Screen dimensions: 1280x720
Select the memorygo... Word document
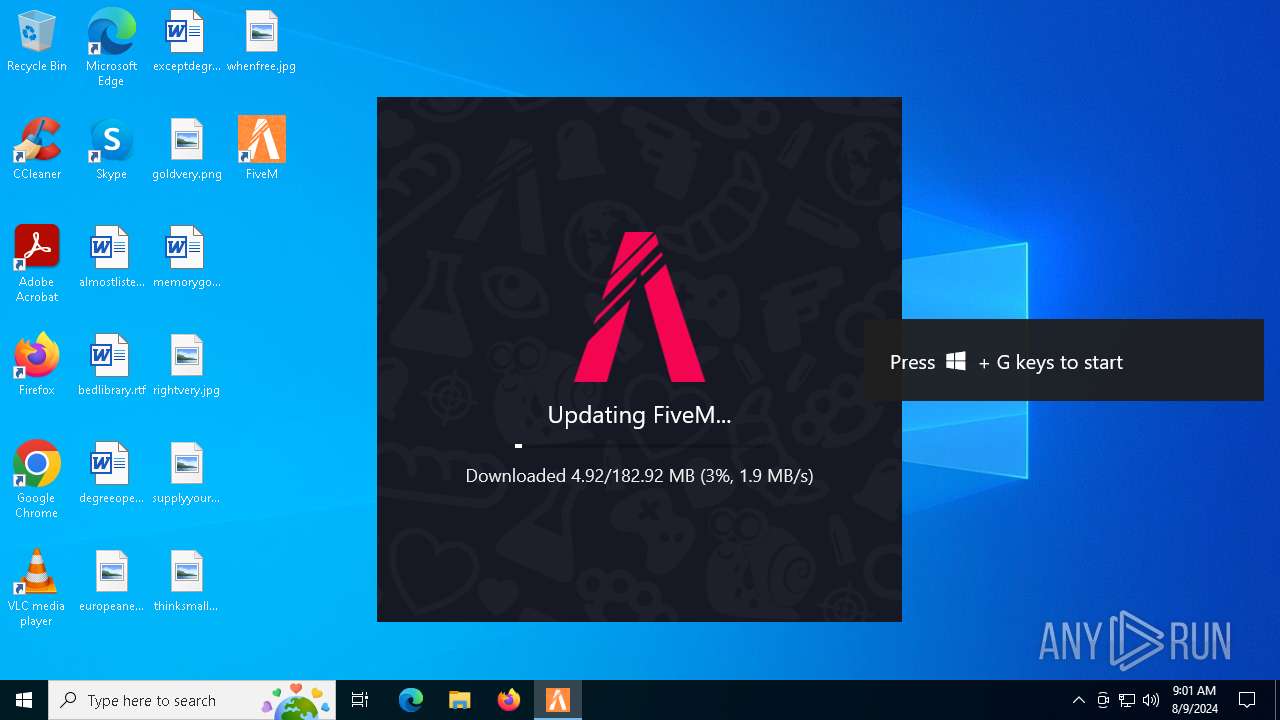[x=186, y=258]
